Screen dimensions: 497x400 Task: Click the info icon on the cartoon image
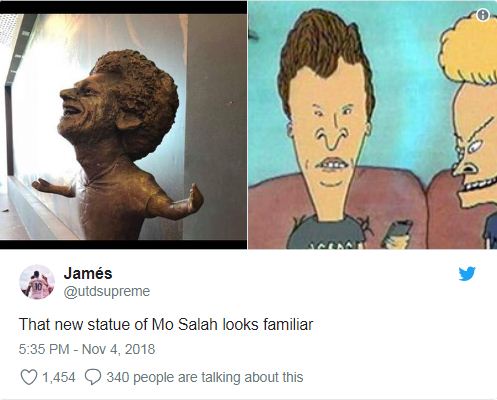[483, 15]
